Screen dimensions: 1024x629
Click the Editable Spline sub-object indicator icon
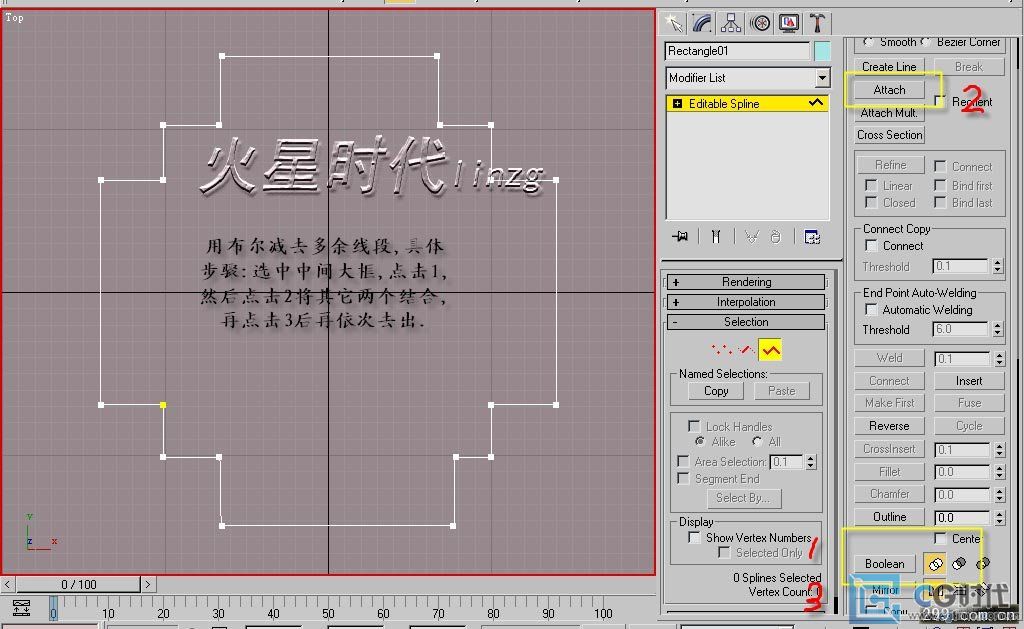pos(816,103)
